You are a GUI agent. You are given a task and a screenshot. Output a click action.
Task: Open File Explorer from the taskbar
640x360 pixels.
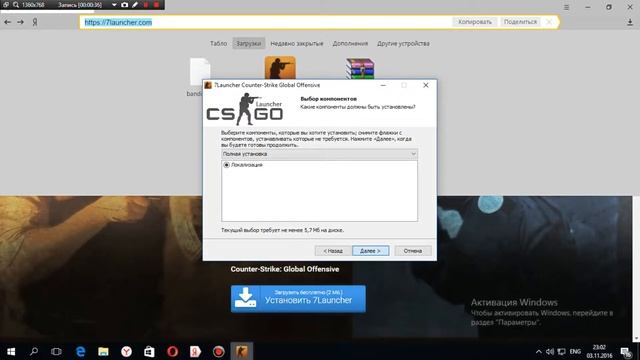103,351
